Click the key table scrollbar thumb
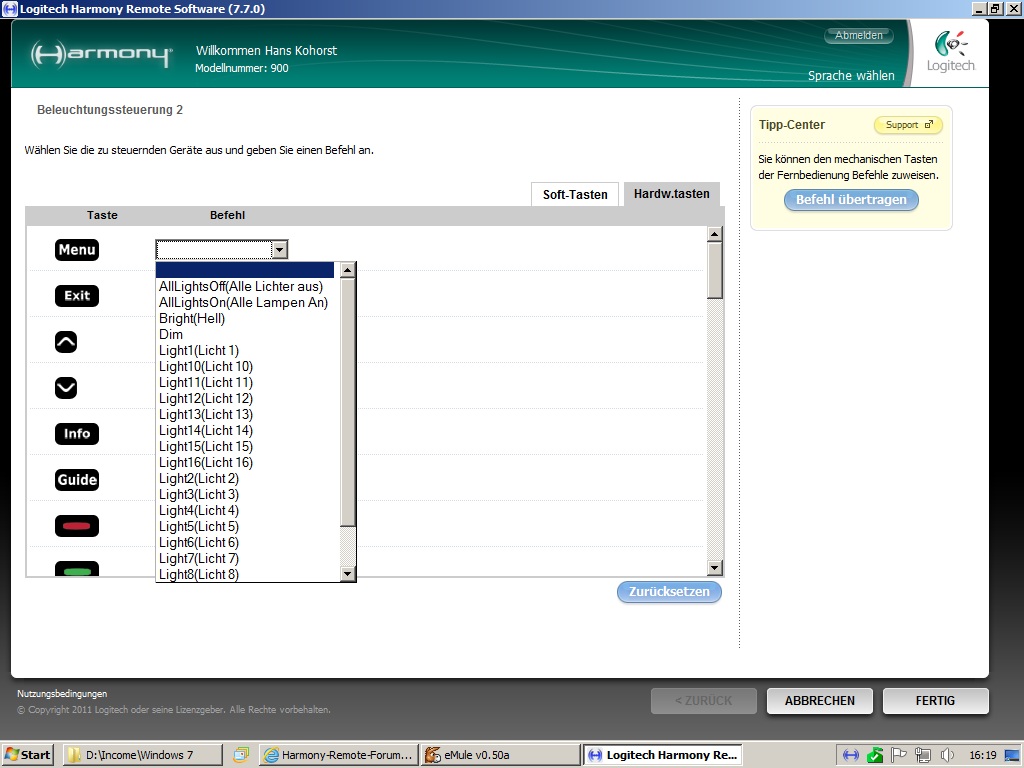Image resolution: width=1024 pixels, height=768 pixels. tap(714, 270)
